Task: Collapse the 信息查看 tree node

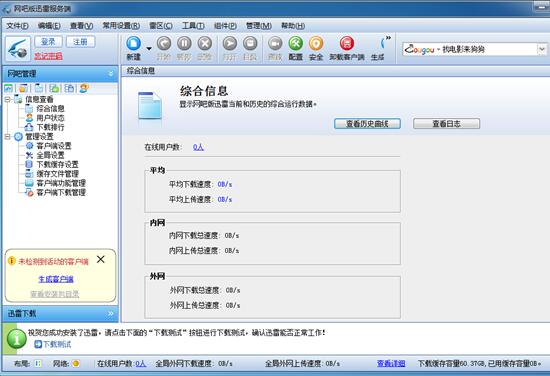Action: tap(7, 99)
